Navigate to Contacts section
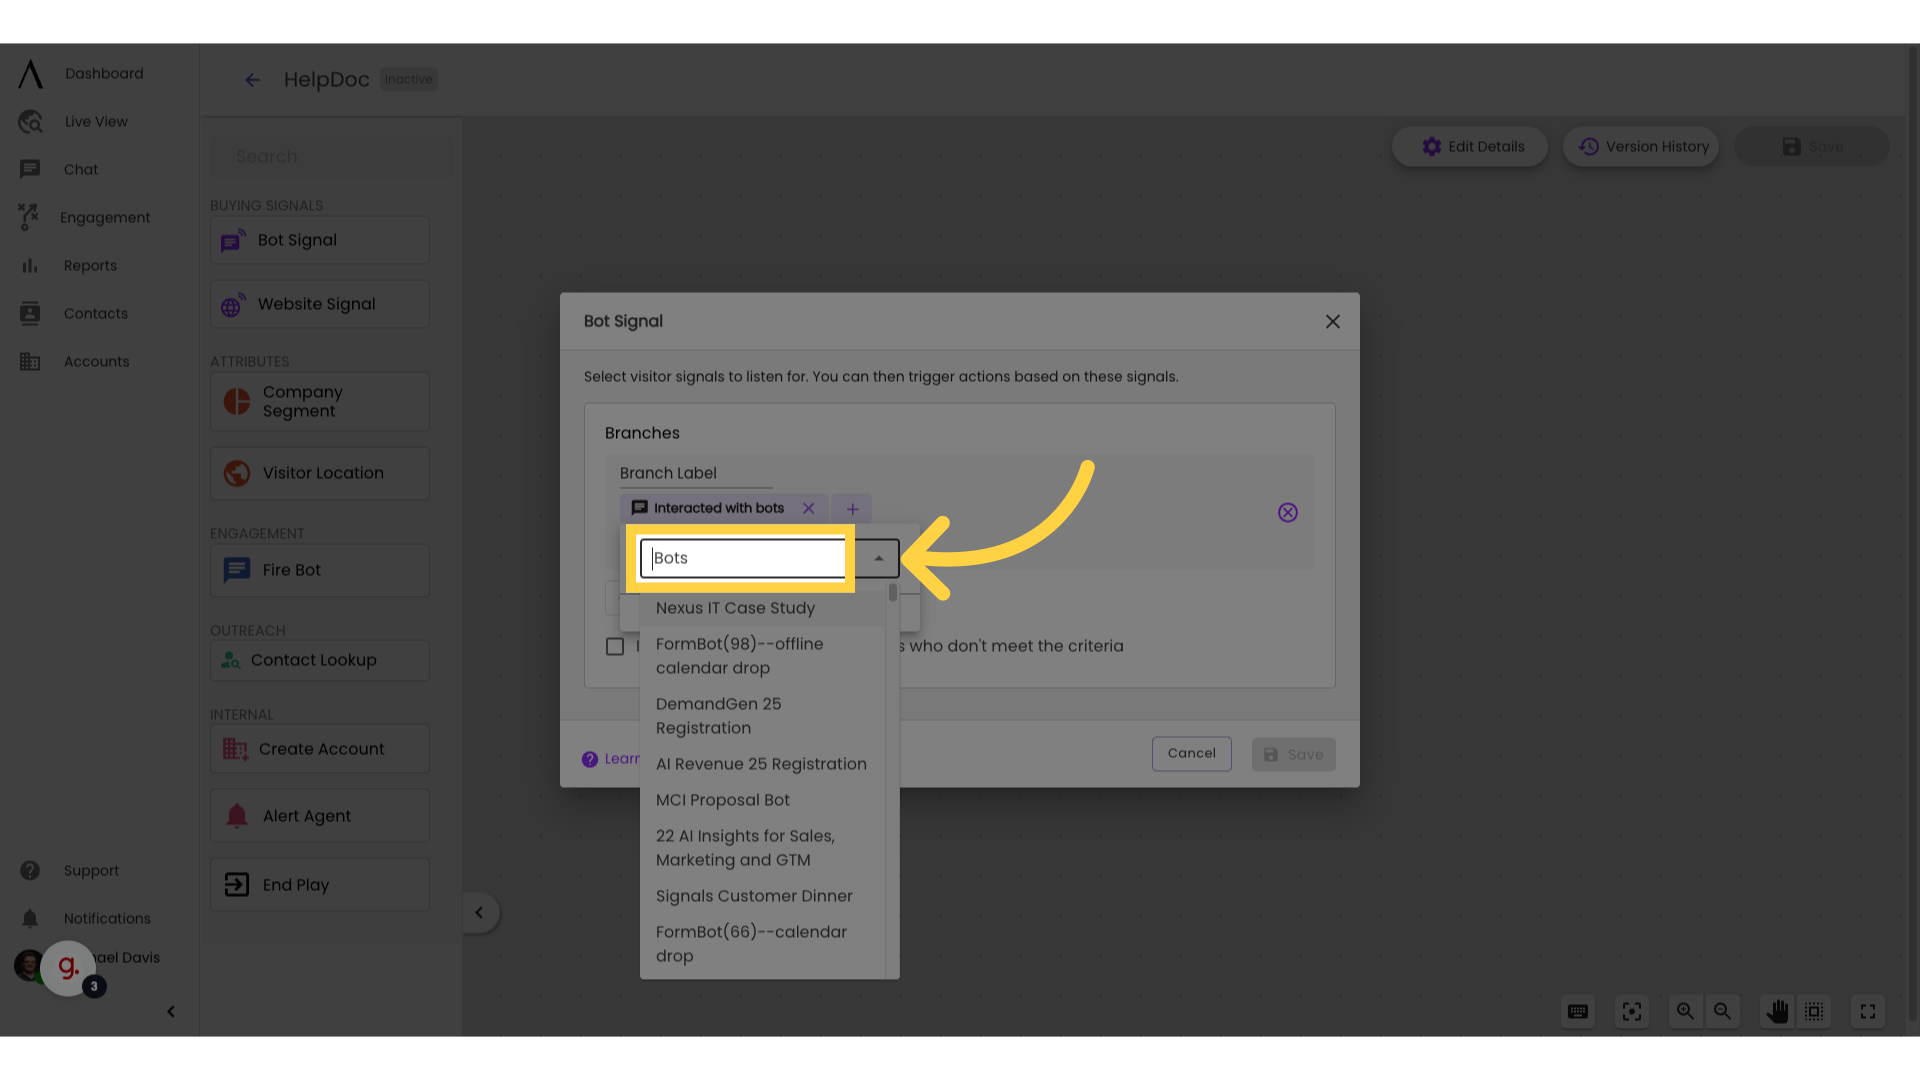 click(95, 313)
